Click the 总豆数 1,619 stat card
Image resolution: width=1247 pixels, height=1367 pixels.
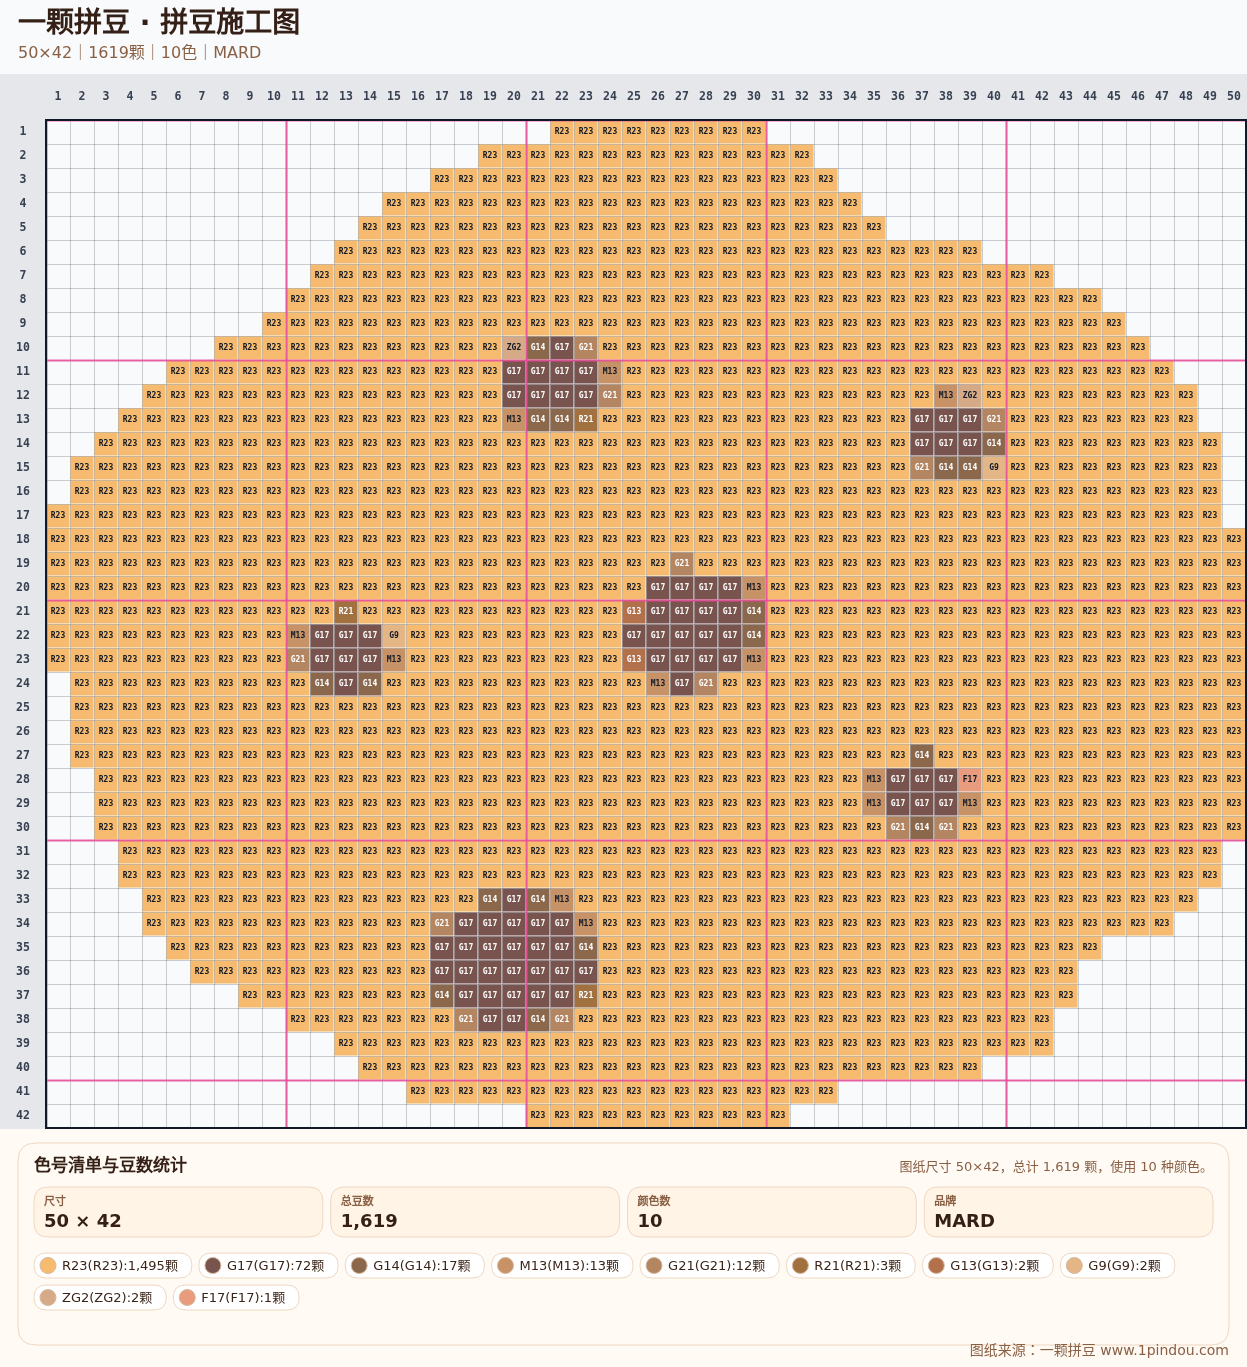[x=475, y=1212]
